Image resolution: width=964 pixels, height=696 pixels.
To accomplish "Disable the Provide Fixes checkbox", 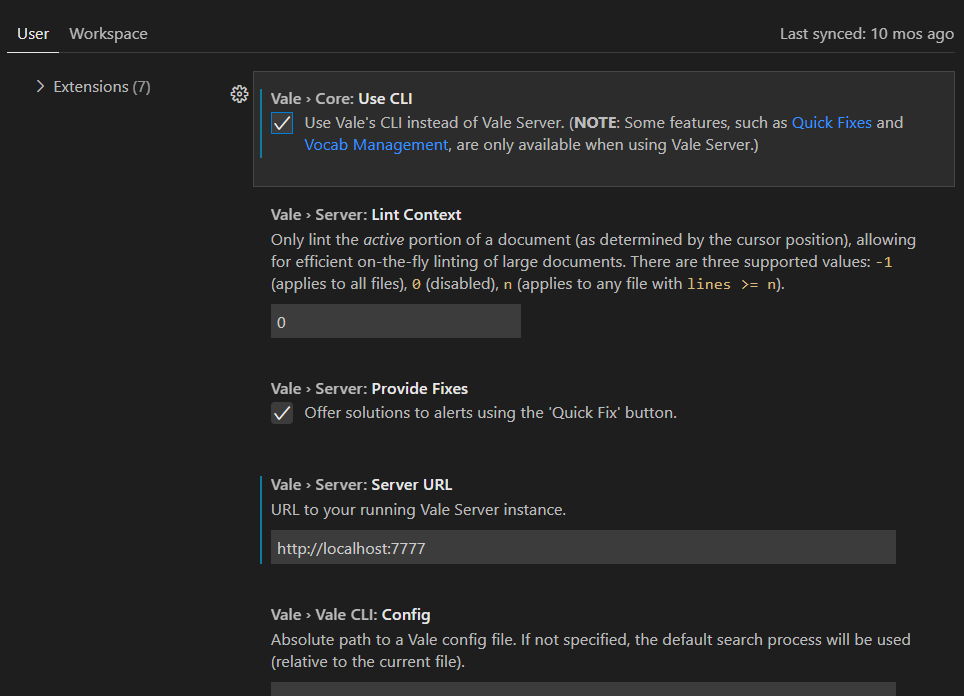I will tap(280, 412).
